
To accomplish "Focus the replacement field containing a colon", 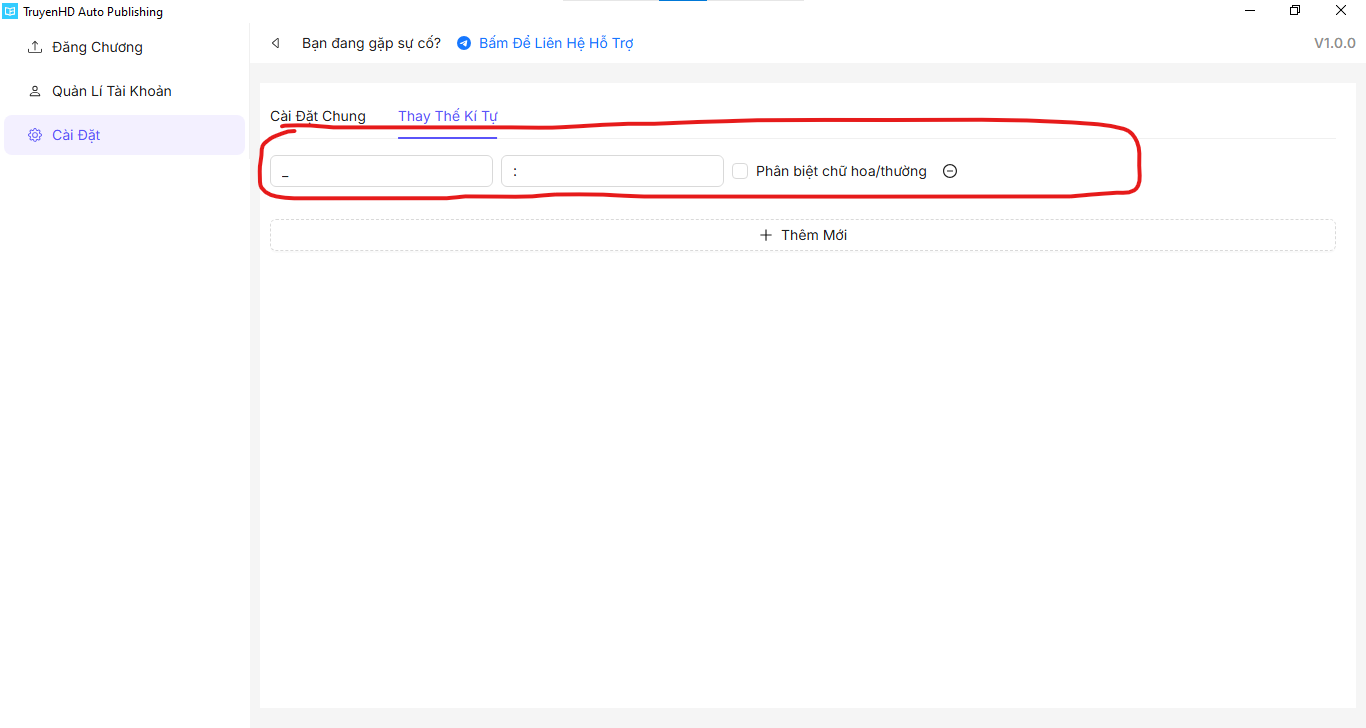I will tap(612, 171).
